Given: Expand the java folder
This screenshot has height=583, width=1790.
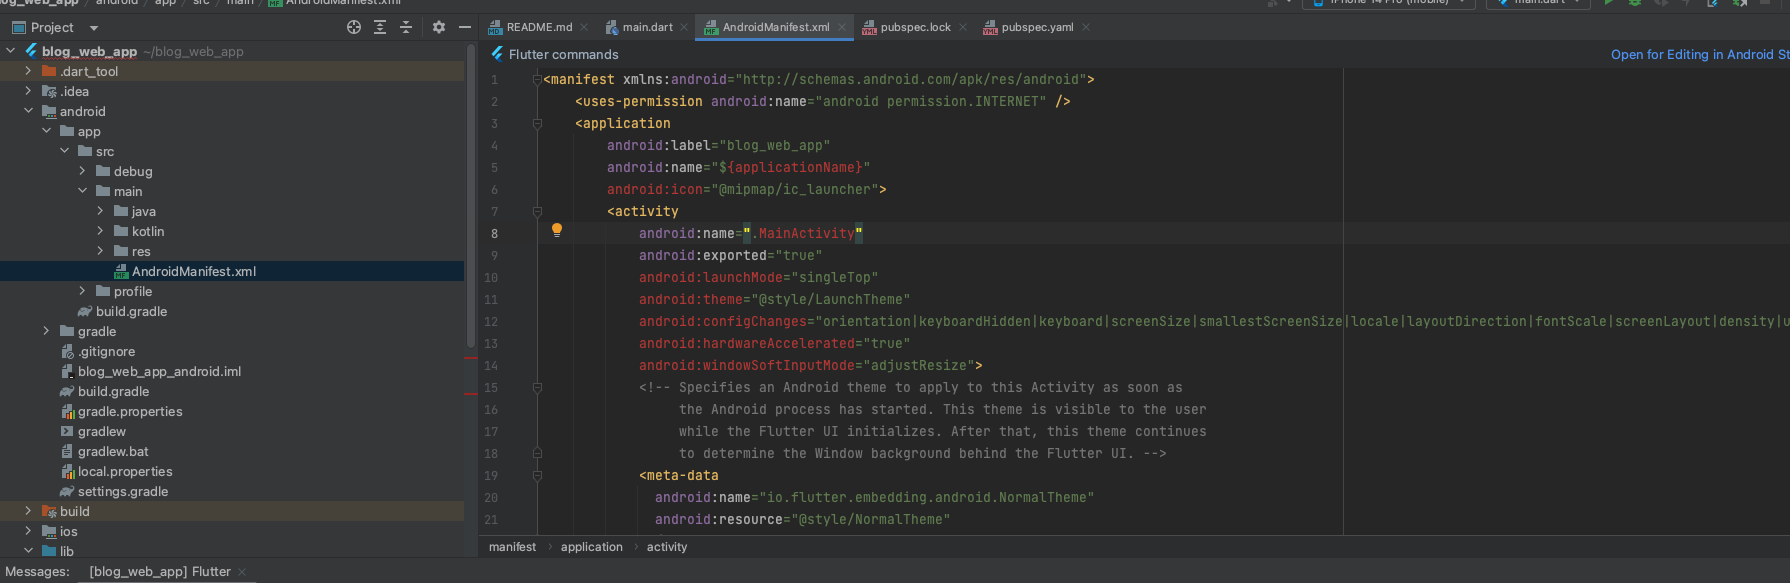Looking at the screenshot, I should pos(101,211).
